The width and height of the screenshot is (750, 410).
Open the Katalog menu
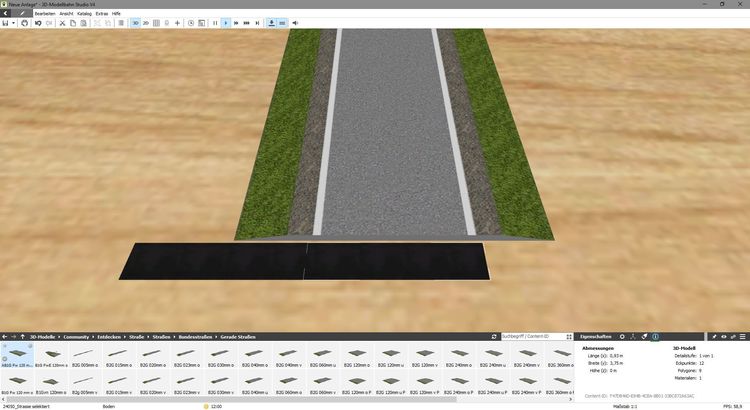(85, 13)
